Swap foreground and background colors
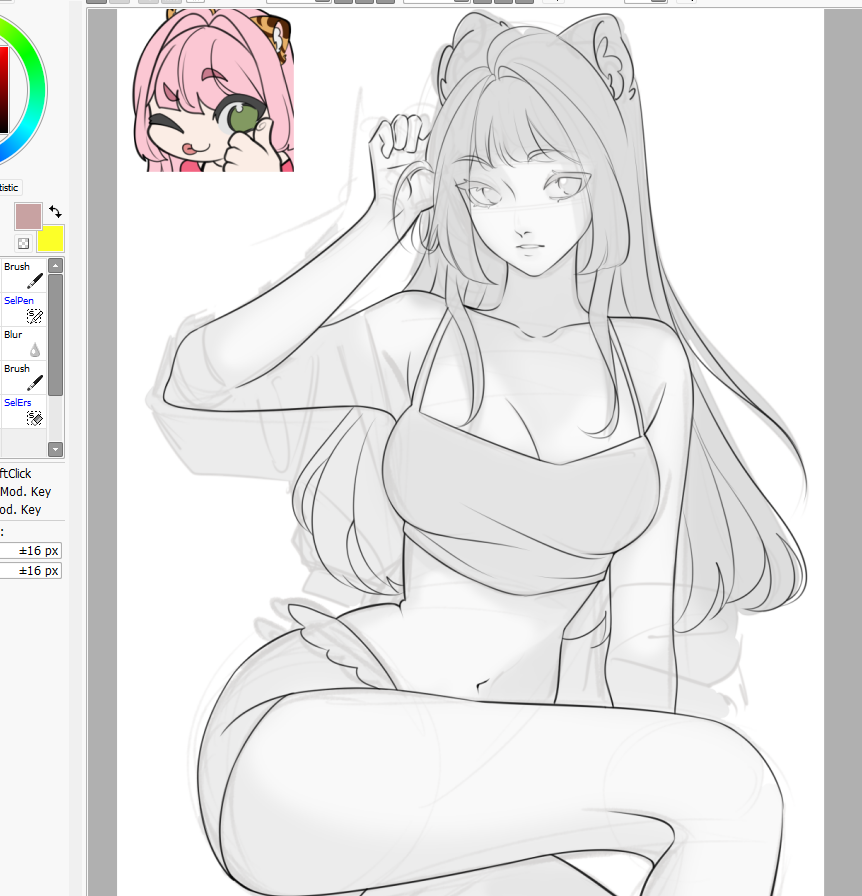This screenshot has width=862, height=896. pyautogui.click(x=55, y=211)
